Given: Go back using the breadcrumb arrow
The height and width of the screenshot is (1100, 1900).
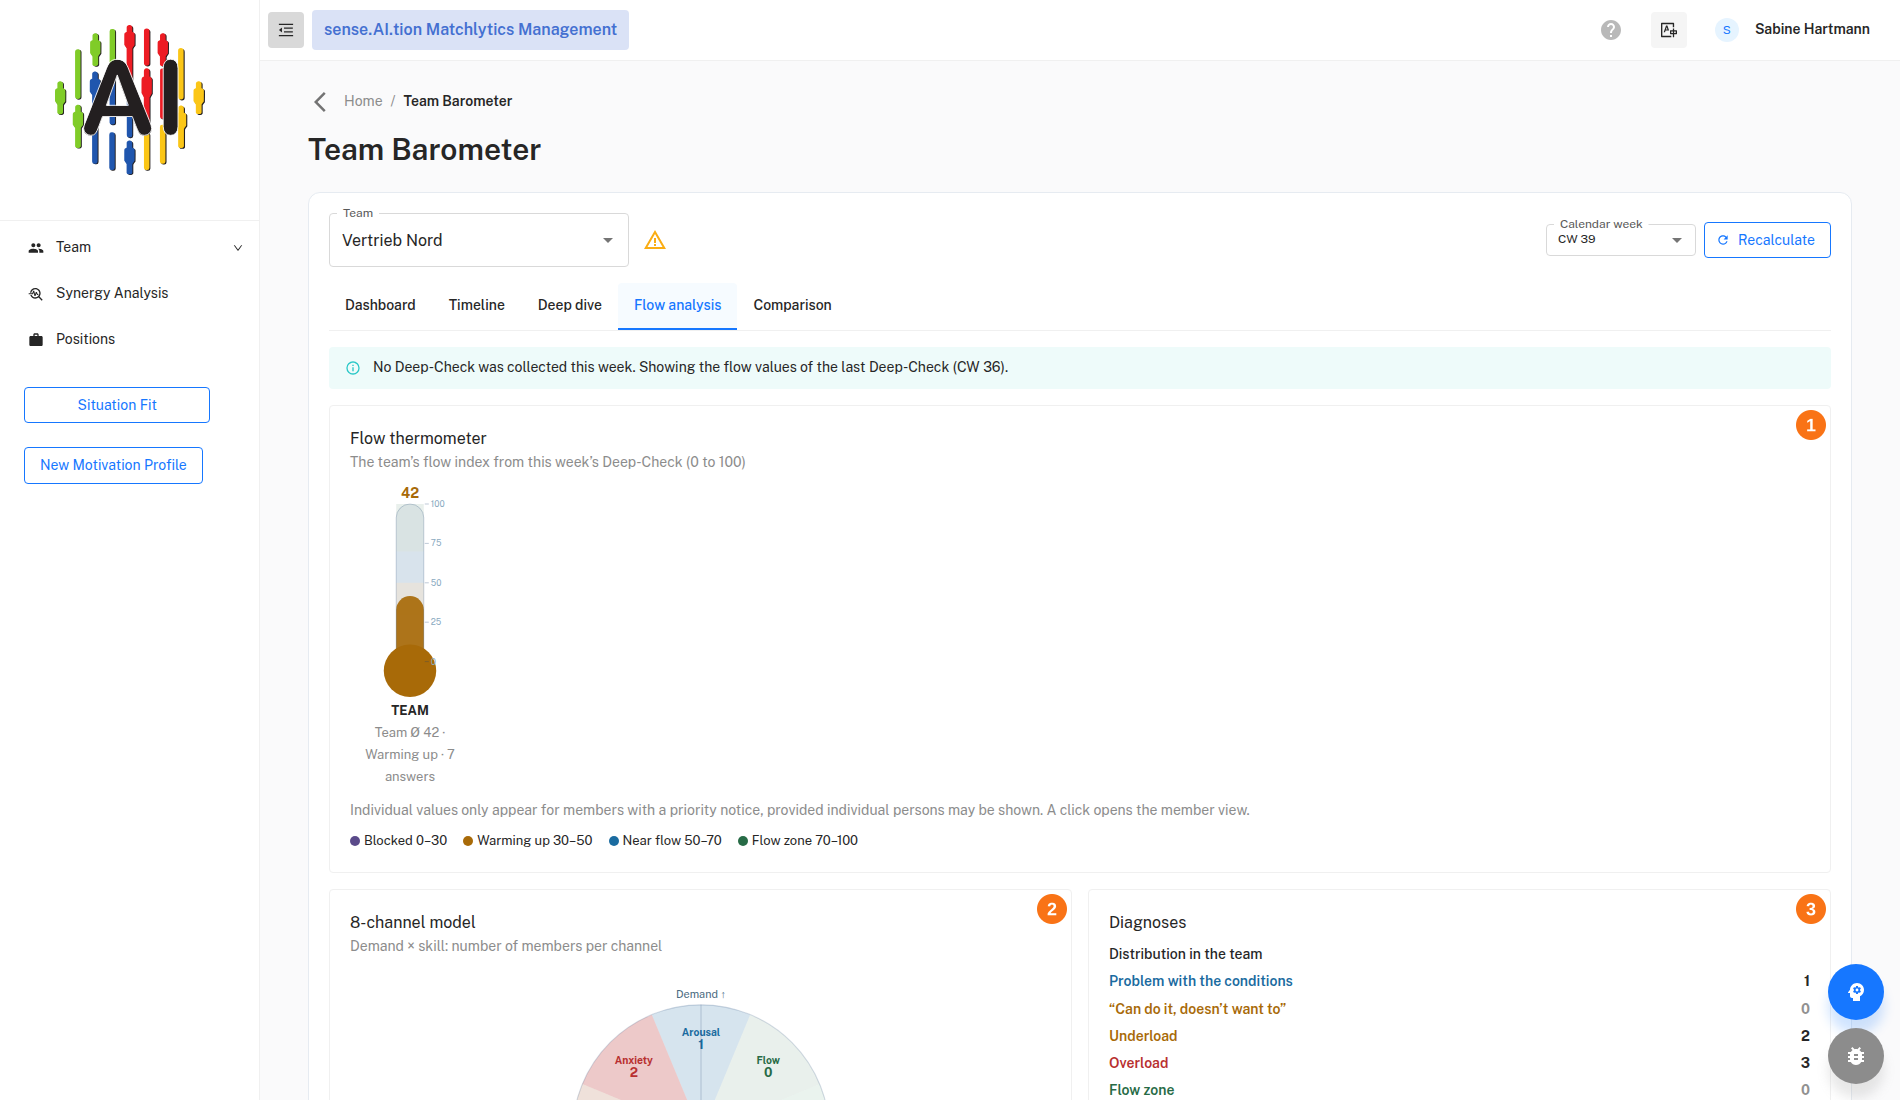Looking at the screenshot, I should pos(320,102).
